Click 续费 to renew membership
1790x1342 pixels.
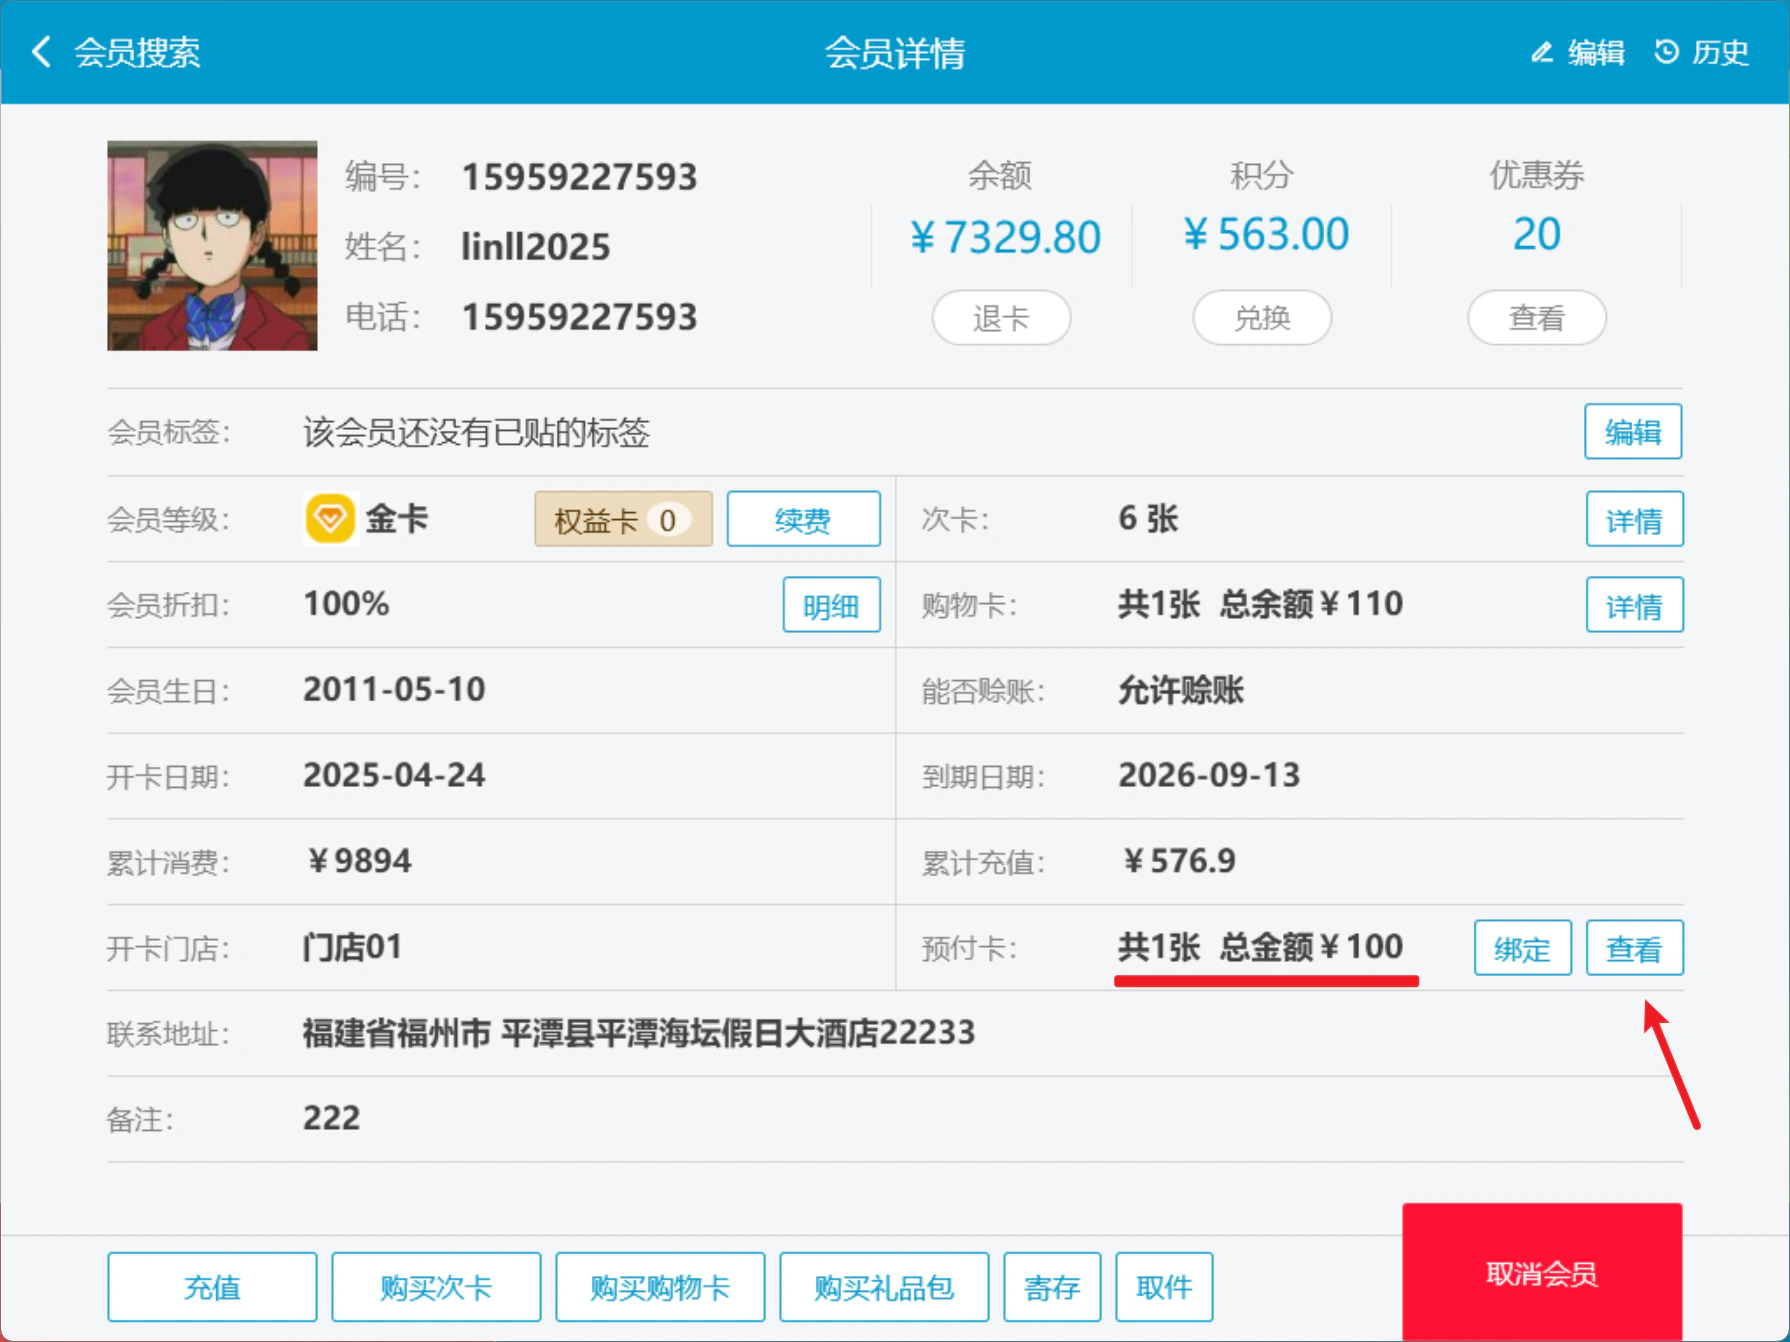tap(803, 519)
